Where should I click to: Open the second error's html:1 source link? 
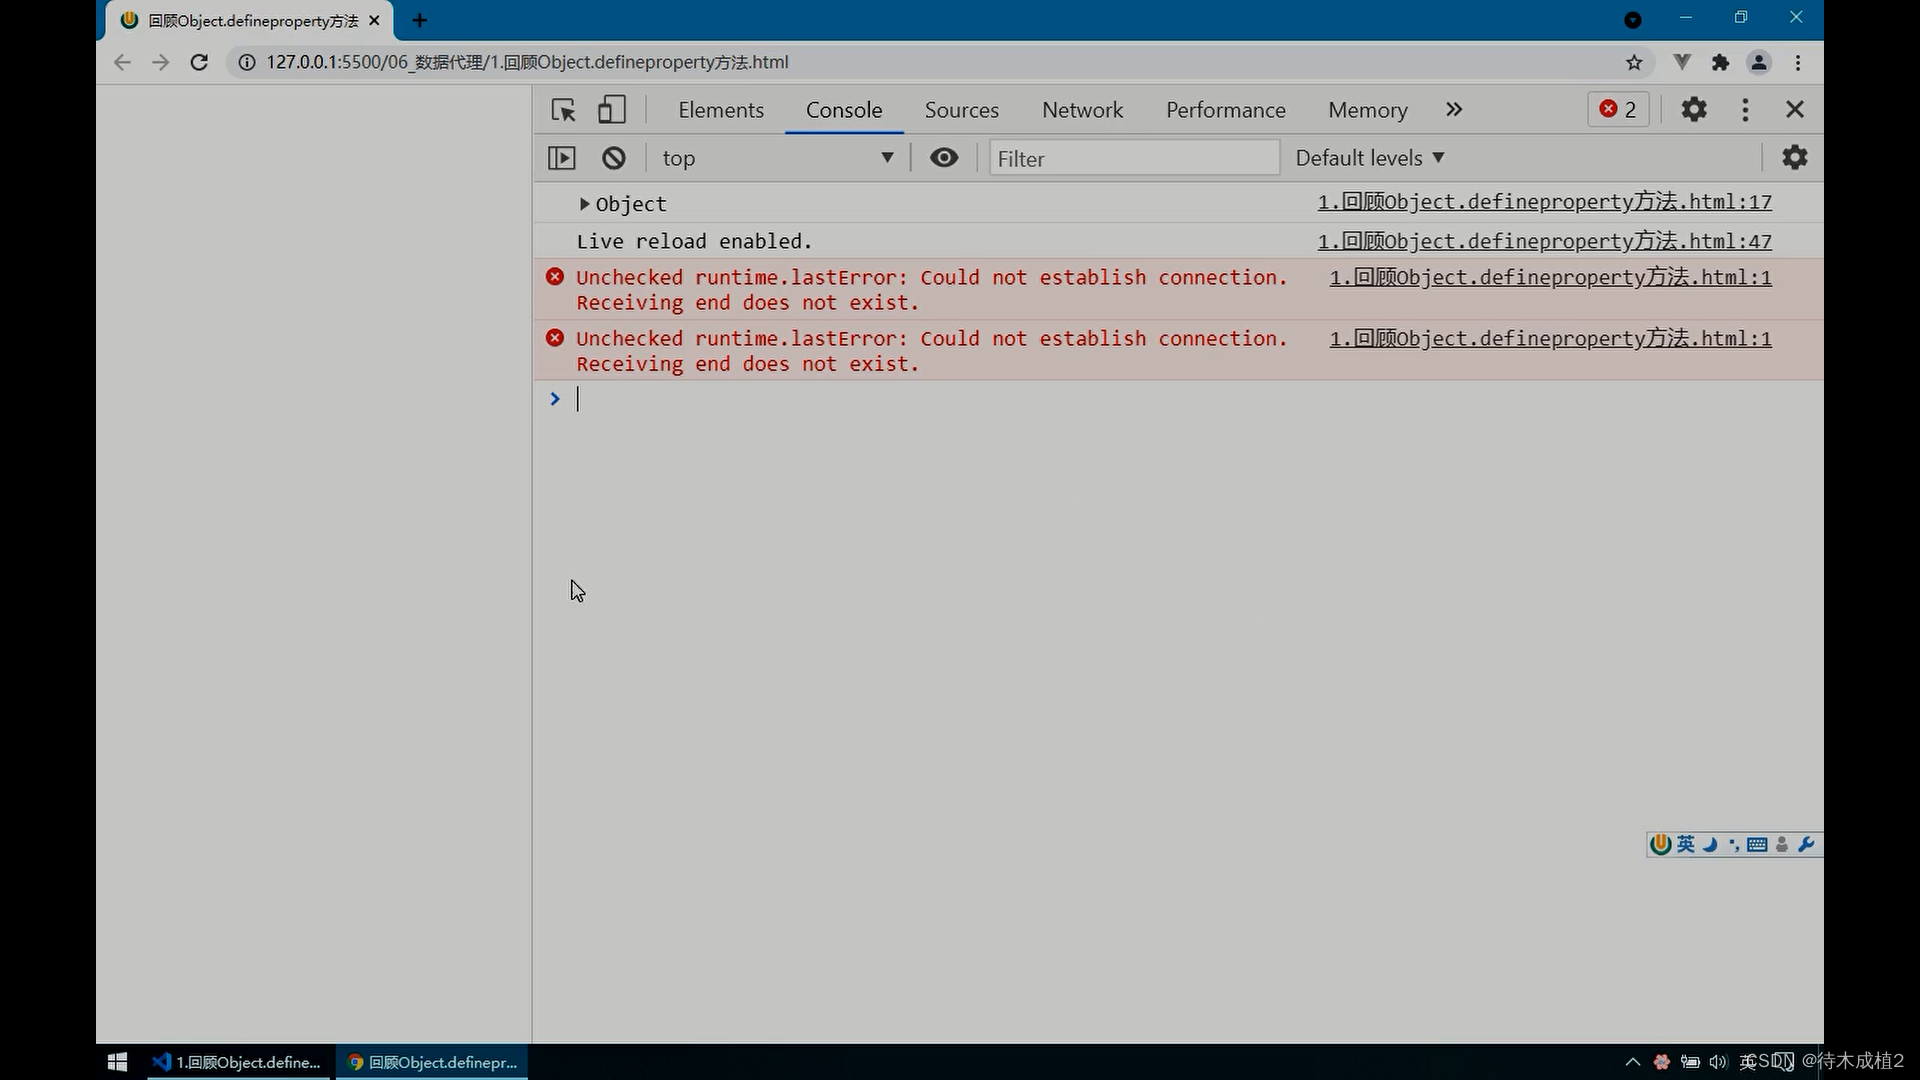coord(1550,339)
